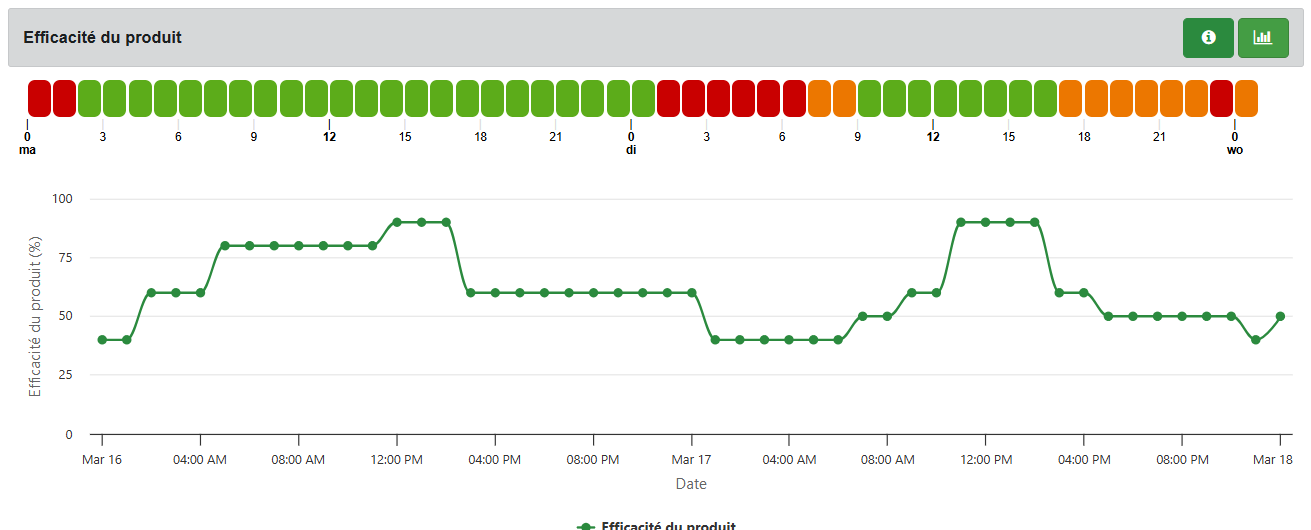
Task: Select the first red block at Monday 0h
Action: (39, 98)
